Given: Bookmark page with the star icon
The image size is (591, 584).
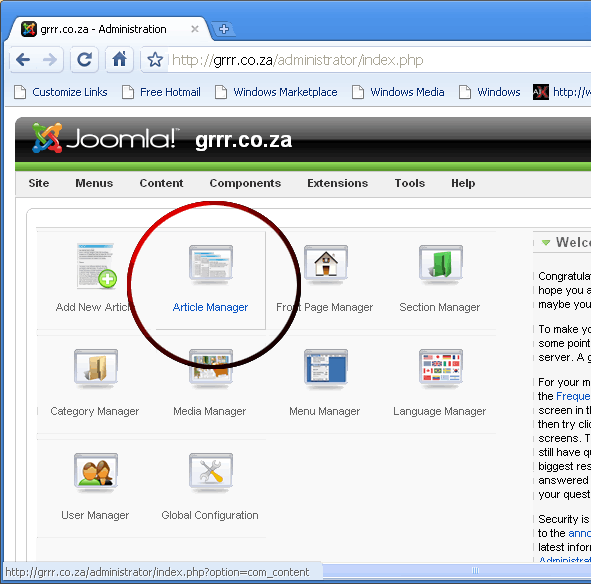Looking at the screenshot, I should click(x=155, y=60).
